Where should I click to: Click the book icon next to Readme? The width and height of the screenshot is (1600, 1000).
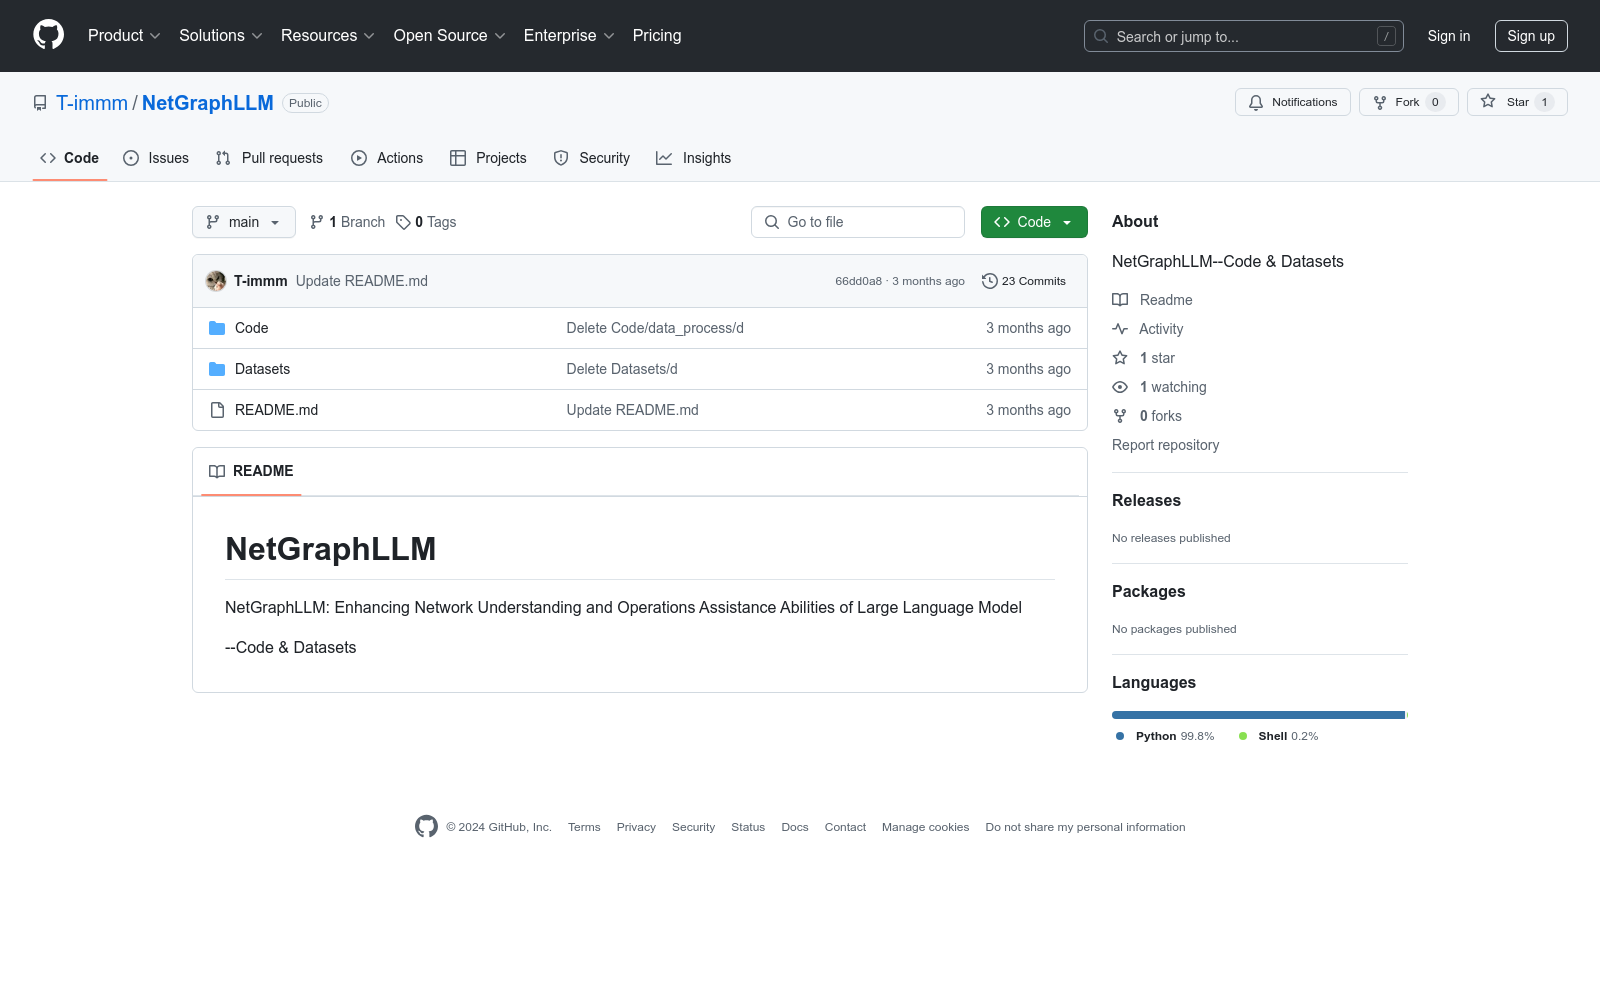(1120, 300)
